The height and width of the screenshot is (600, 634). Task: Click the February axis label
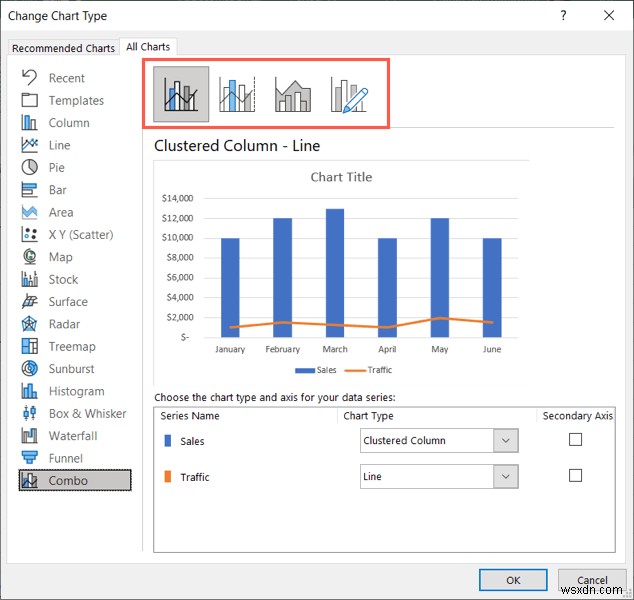point(283,349)
